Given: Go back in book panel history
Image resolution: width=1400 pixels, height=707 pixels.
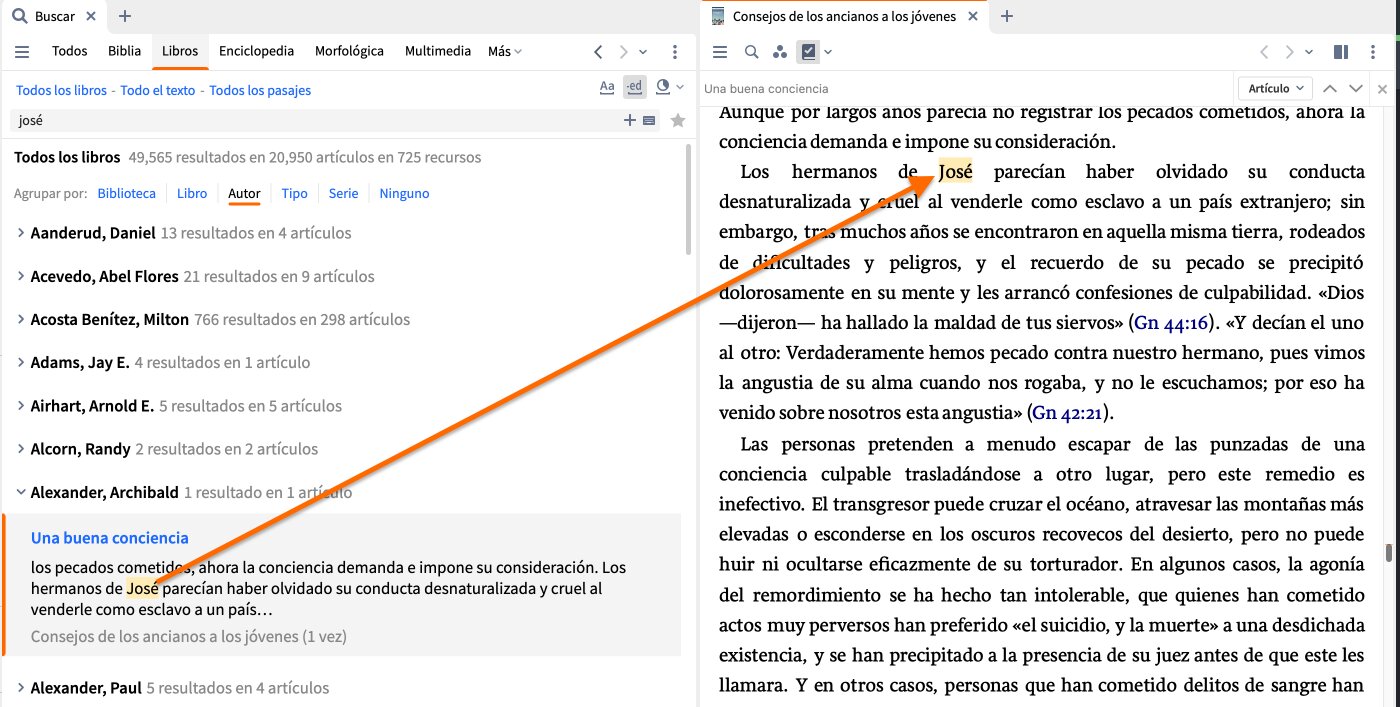Looking at the screenshot, I should (1264, 52).
